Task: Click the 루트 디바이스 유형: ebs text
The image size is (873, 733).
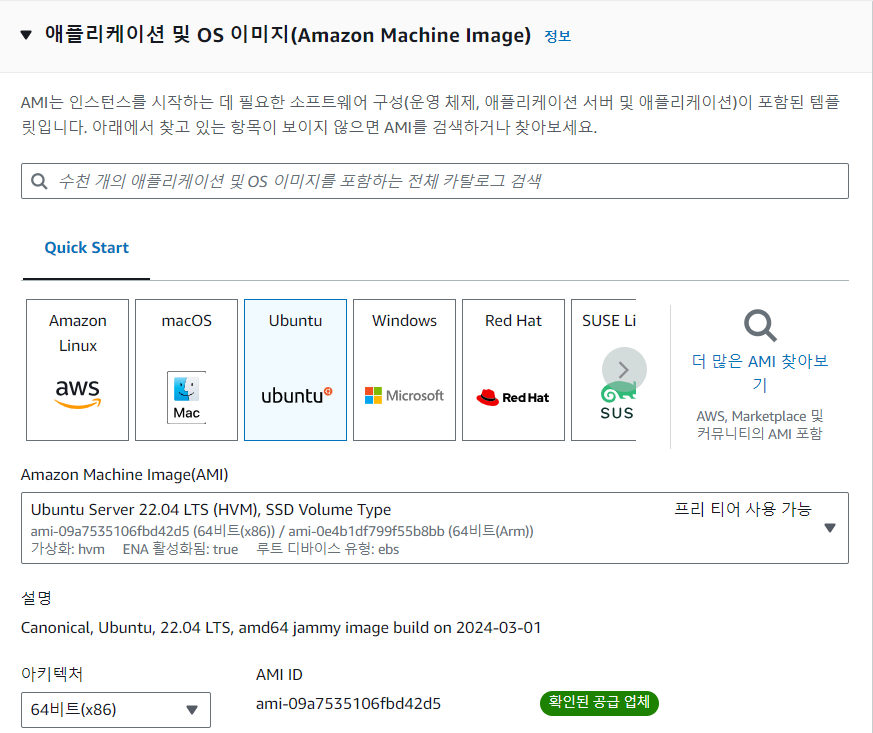Action: (x=327, y=549)
